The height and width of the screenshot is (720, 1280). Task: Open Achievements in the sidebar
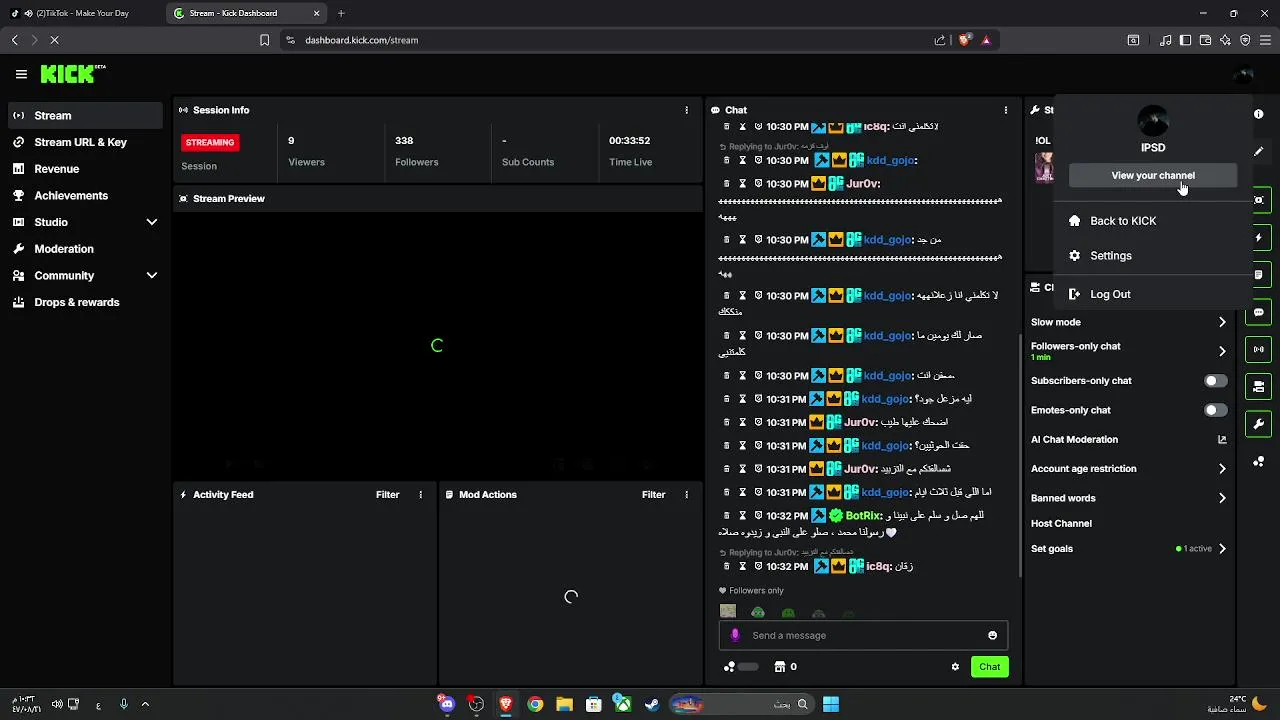point(85,195)
